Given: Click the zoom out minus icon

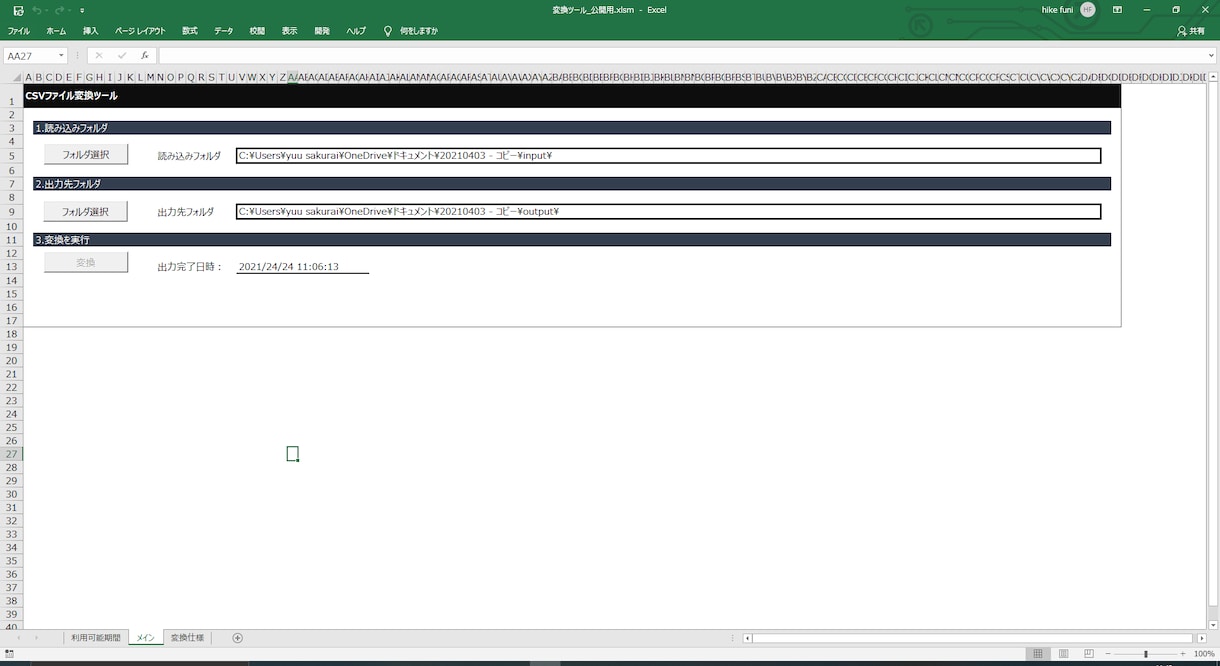Looking at the screenshot, I should pyautogui.click(x=1108, y=654).
